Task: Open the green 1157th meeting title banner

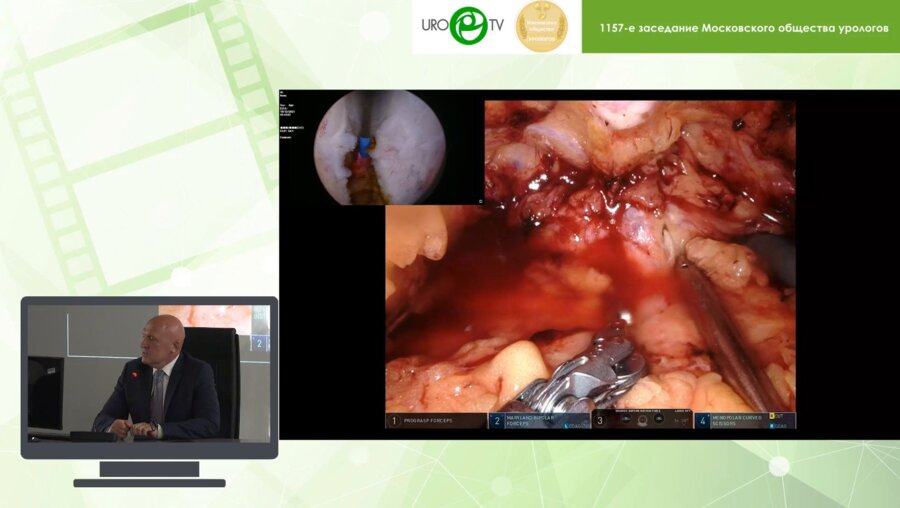Action: (740, 27)
